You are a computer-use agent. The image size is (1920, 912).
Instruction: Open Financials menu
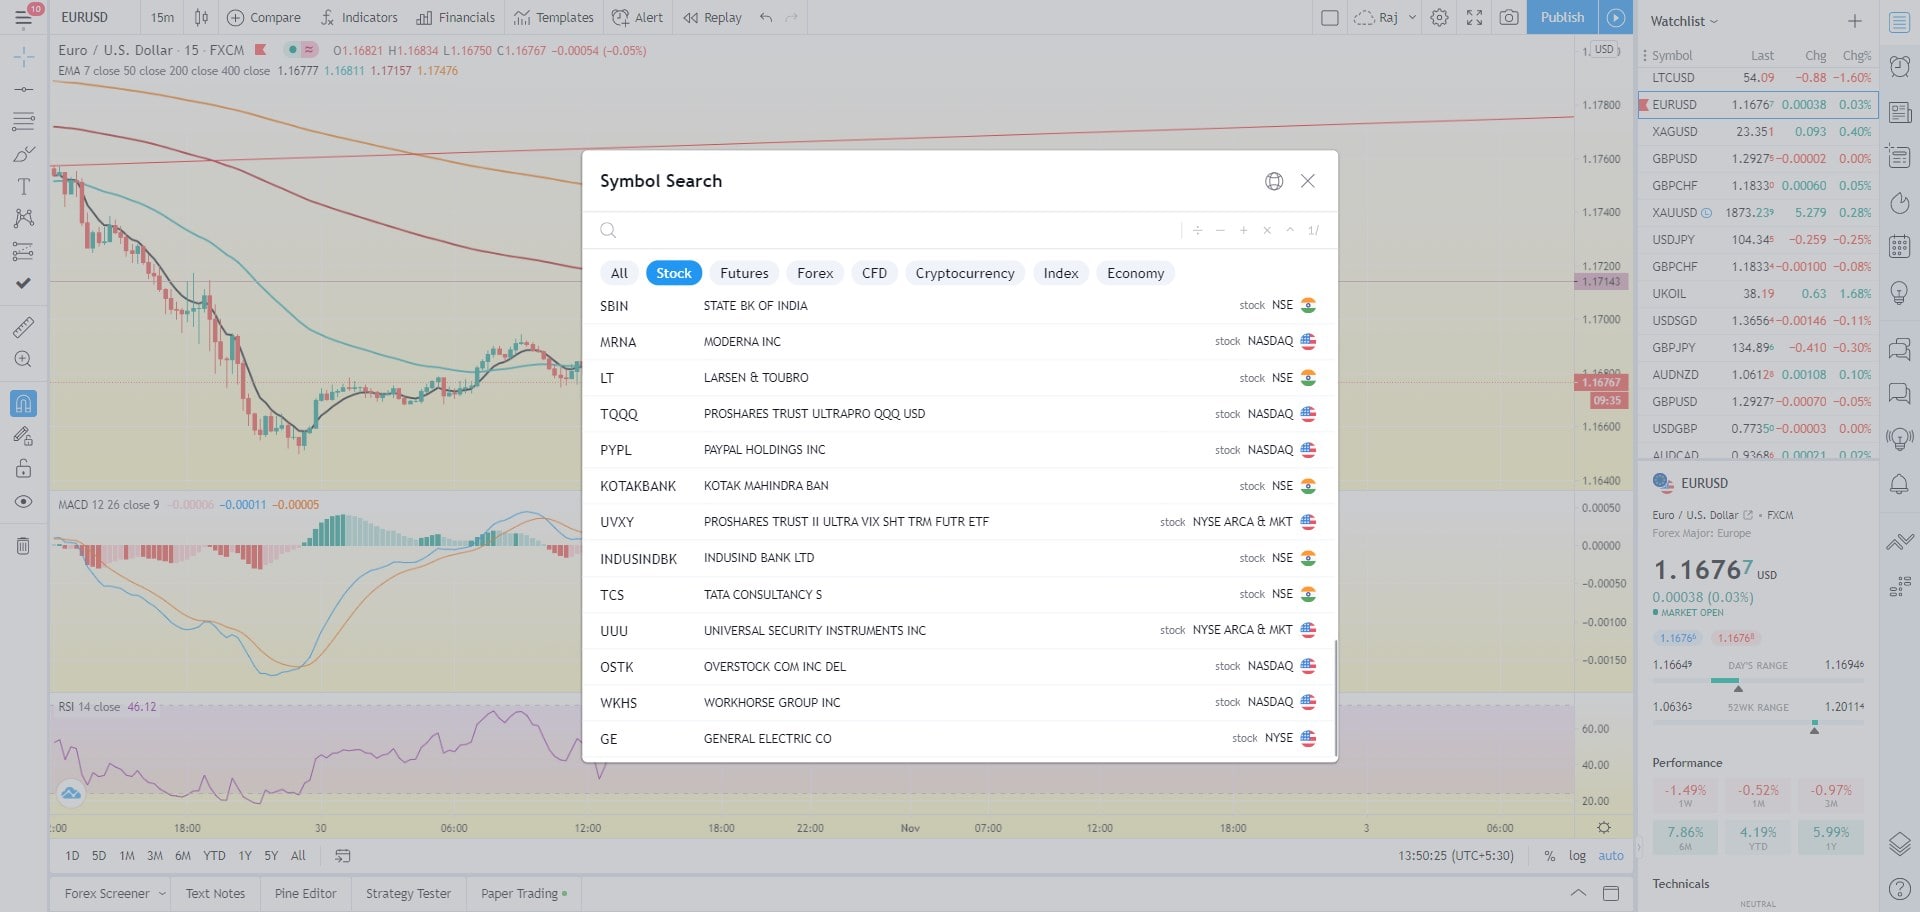pos(456,17)
